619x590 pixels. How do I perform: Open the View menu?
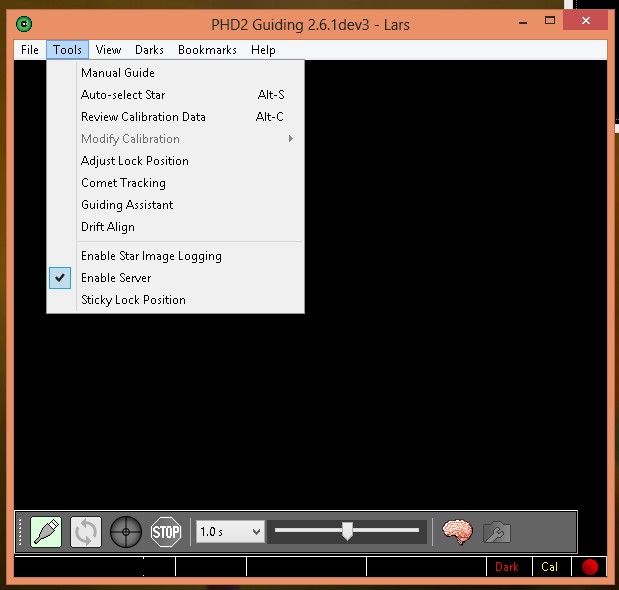click(x=108, y=50)
